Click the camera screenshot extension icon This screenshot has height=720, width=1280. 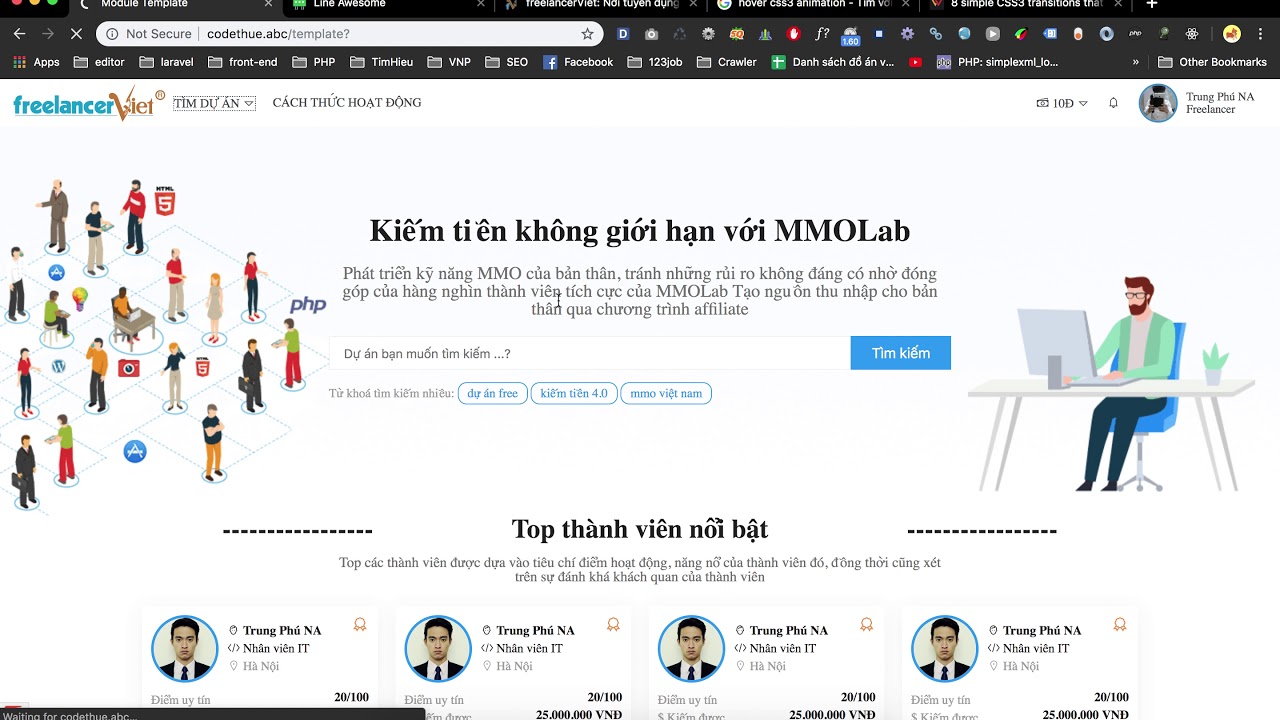[x=652, y=34]
